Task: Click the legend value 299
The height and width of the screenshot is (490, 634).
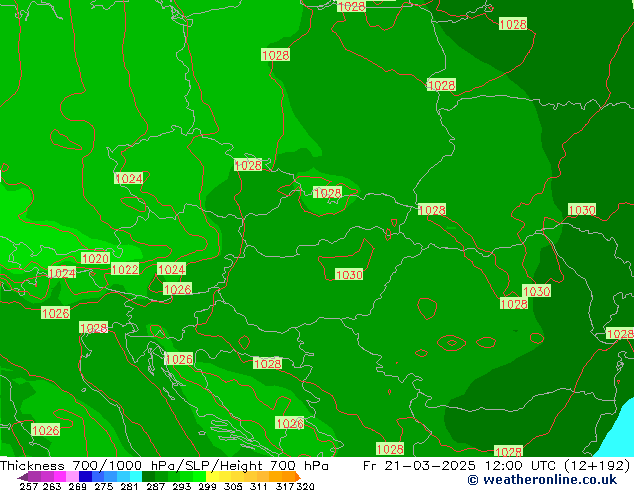Action: [207, 486]
